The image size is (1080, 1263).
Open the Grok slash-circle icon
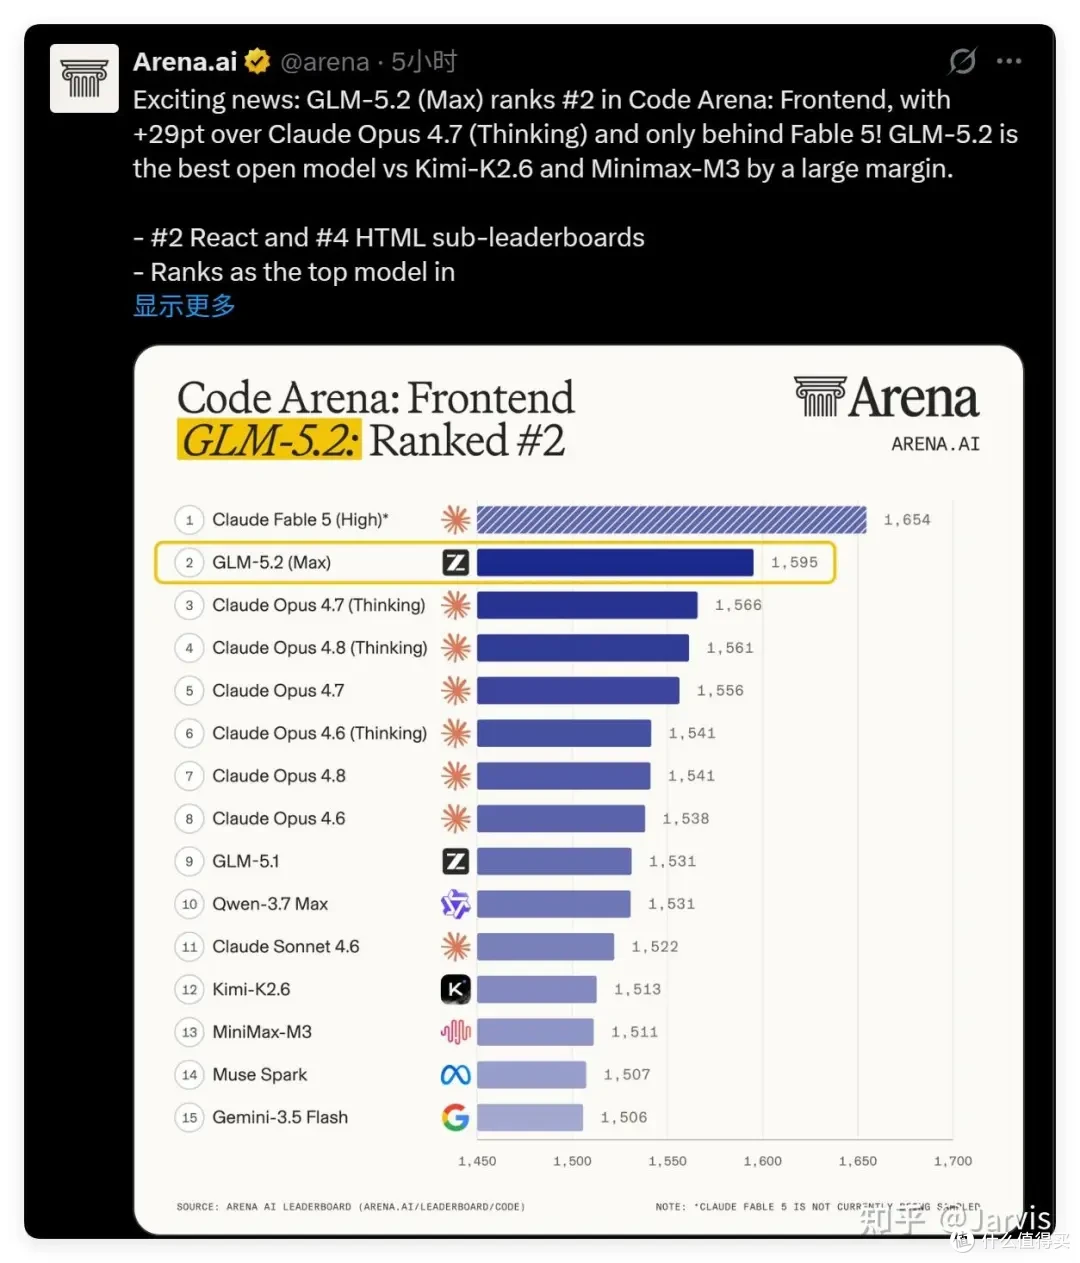(x=962, y=62)
